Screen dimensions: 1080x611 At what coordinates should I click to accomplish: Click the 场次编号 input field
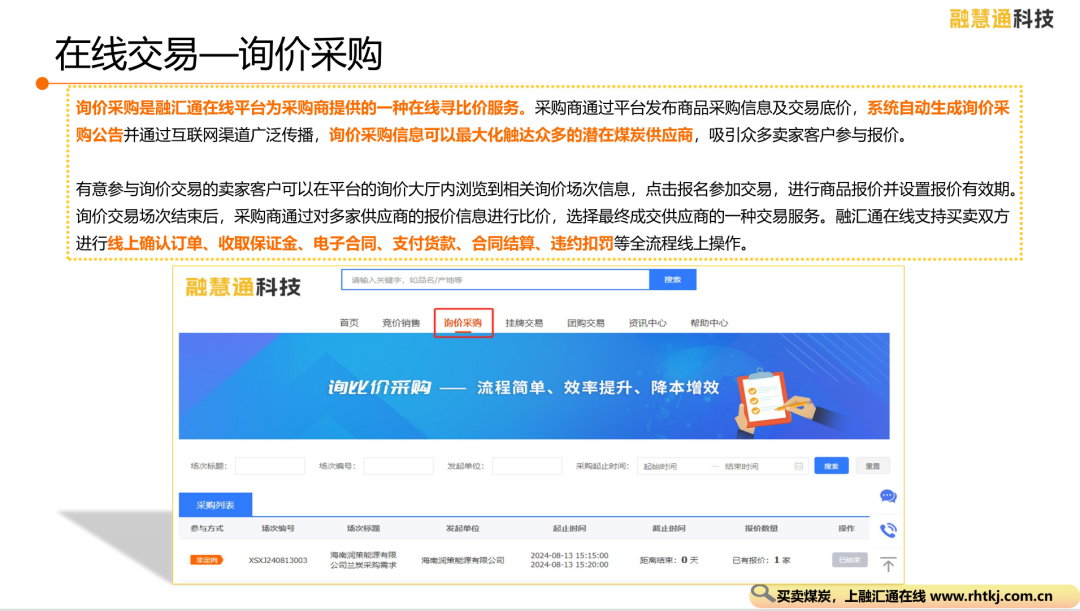point(398,466)
